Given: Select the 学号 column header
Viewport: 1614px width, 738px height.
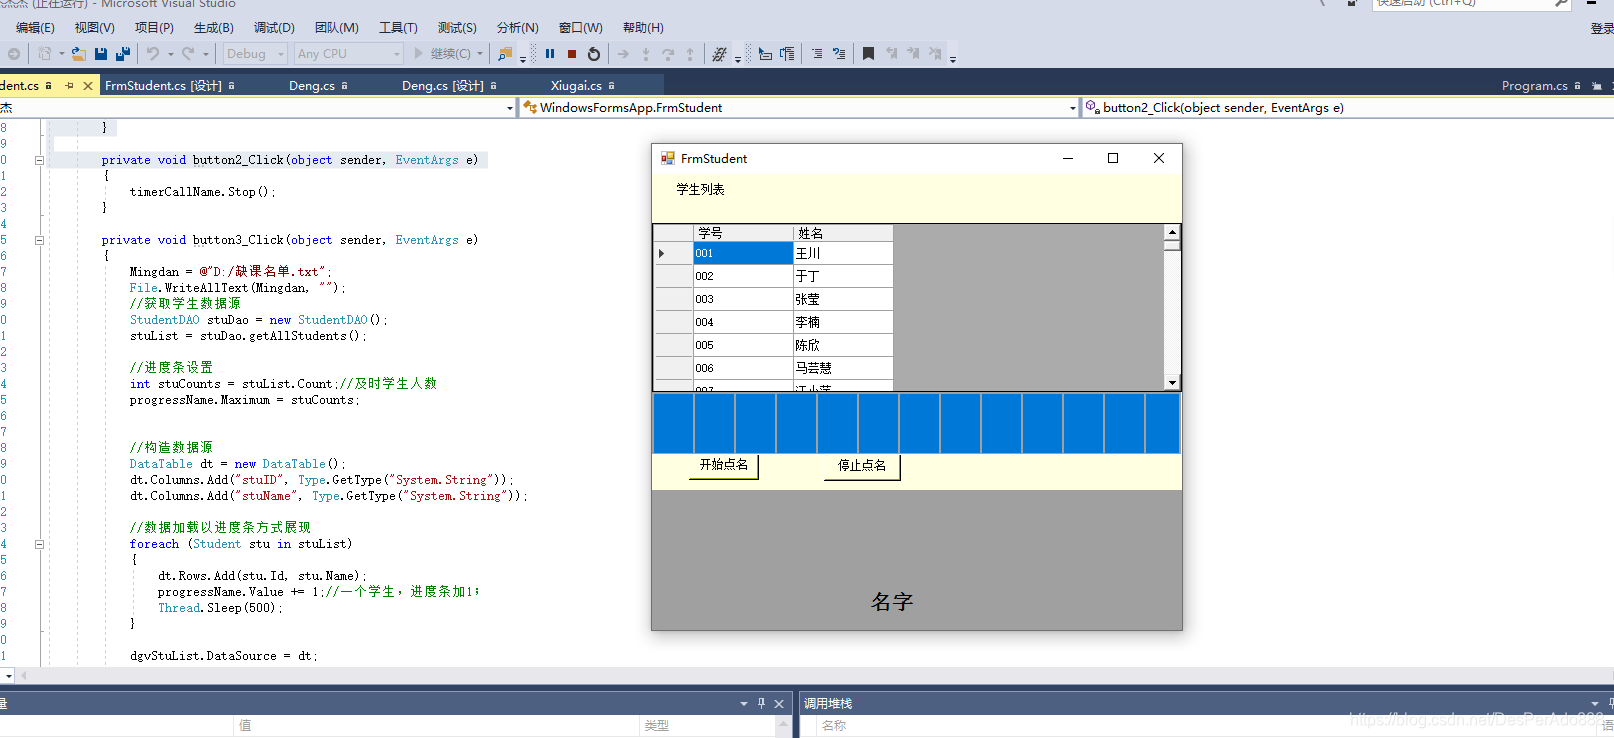Looking at the screenshot, I should [743, 233].
